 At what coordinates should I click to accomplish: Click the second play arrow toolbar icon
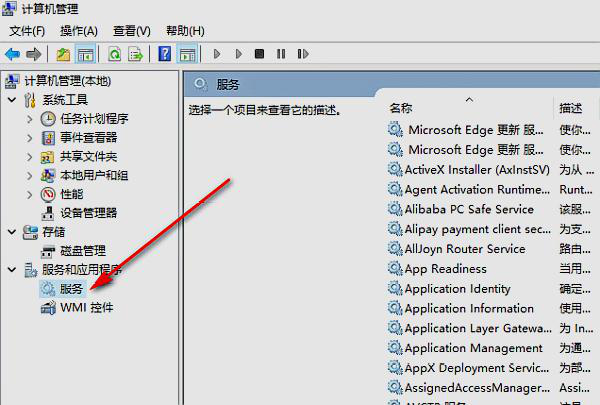[239, 54]
